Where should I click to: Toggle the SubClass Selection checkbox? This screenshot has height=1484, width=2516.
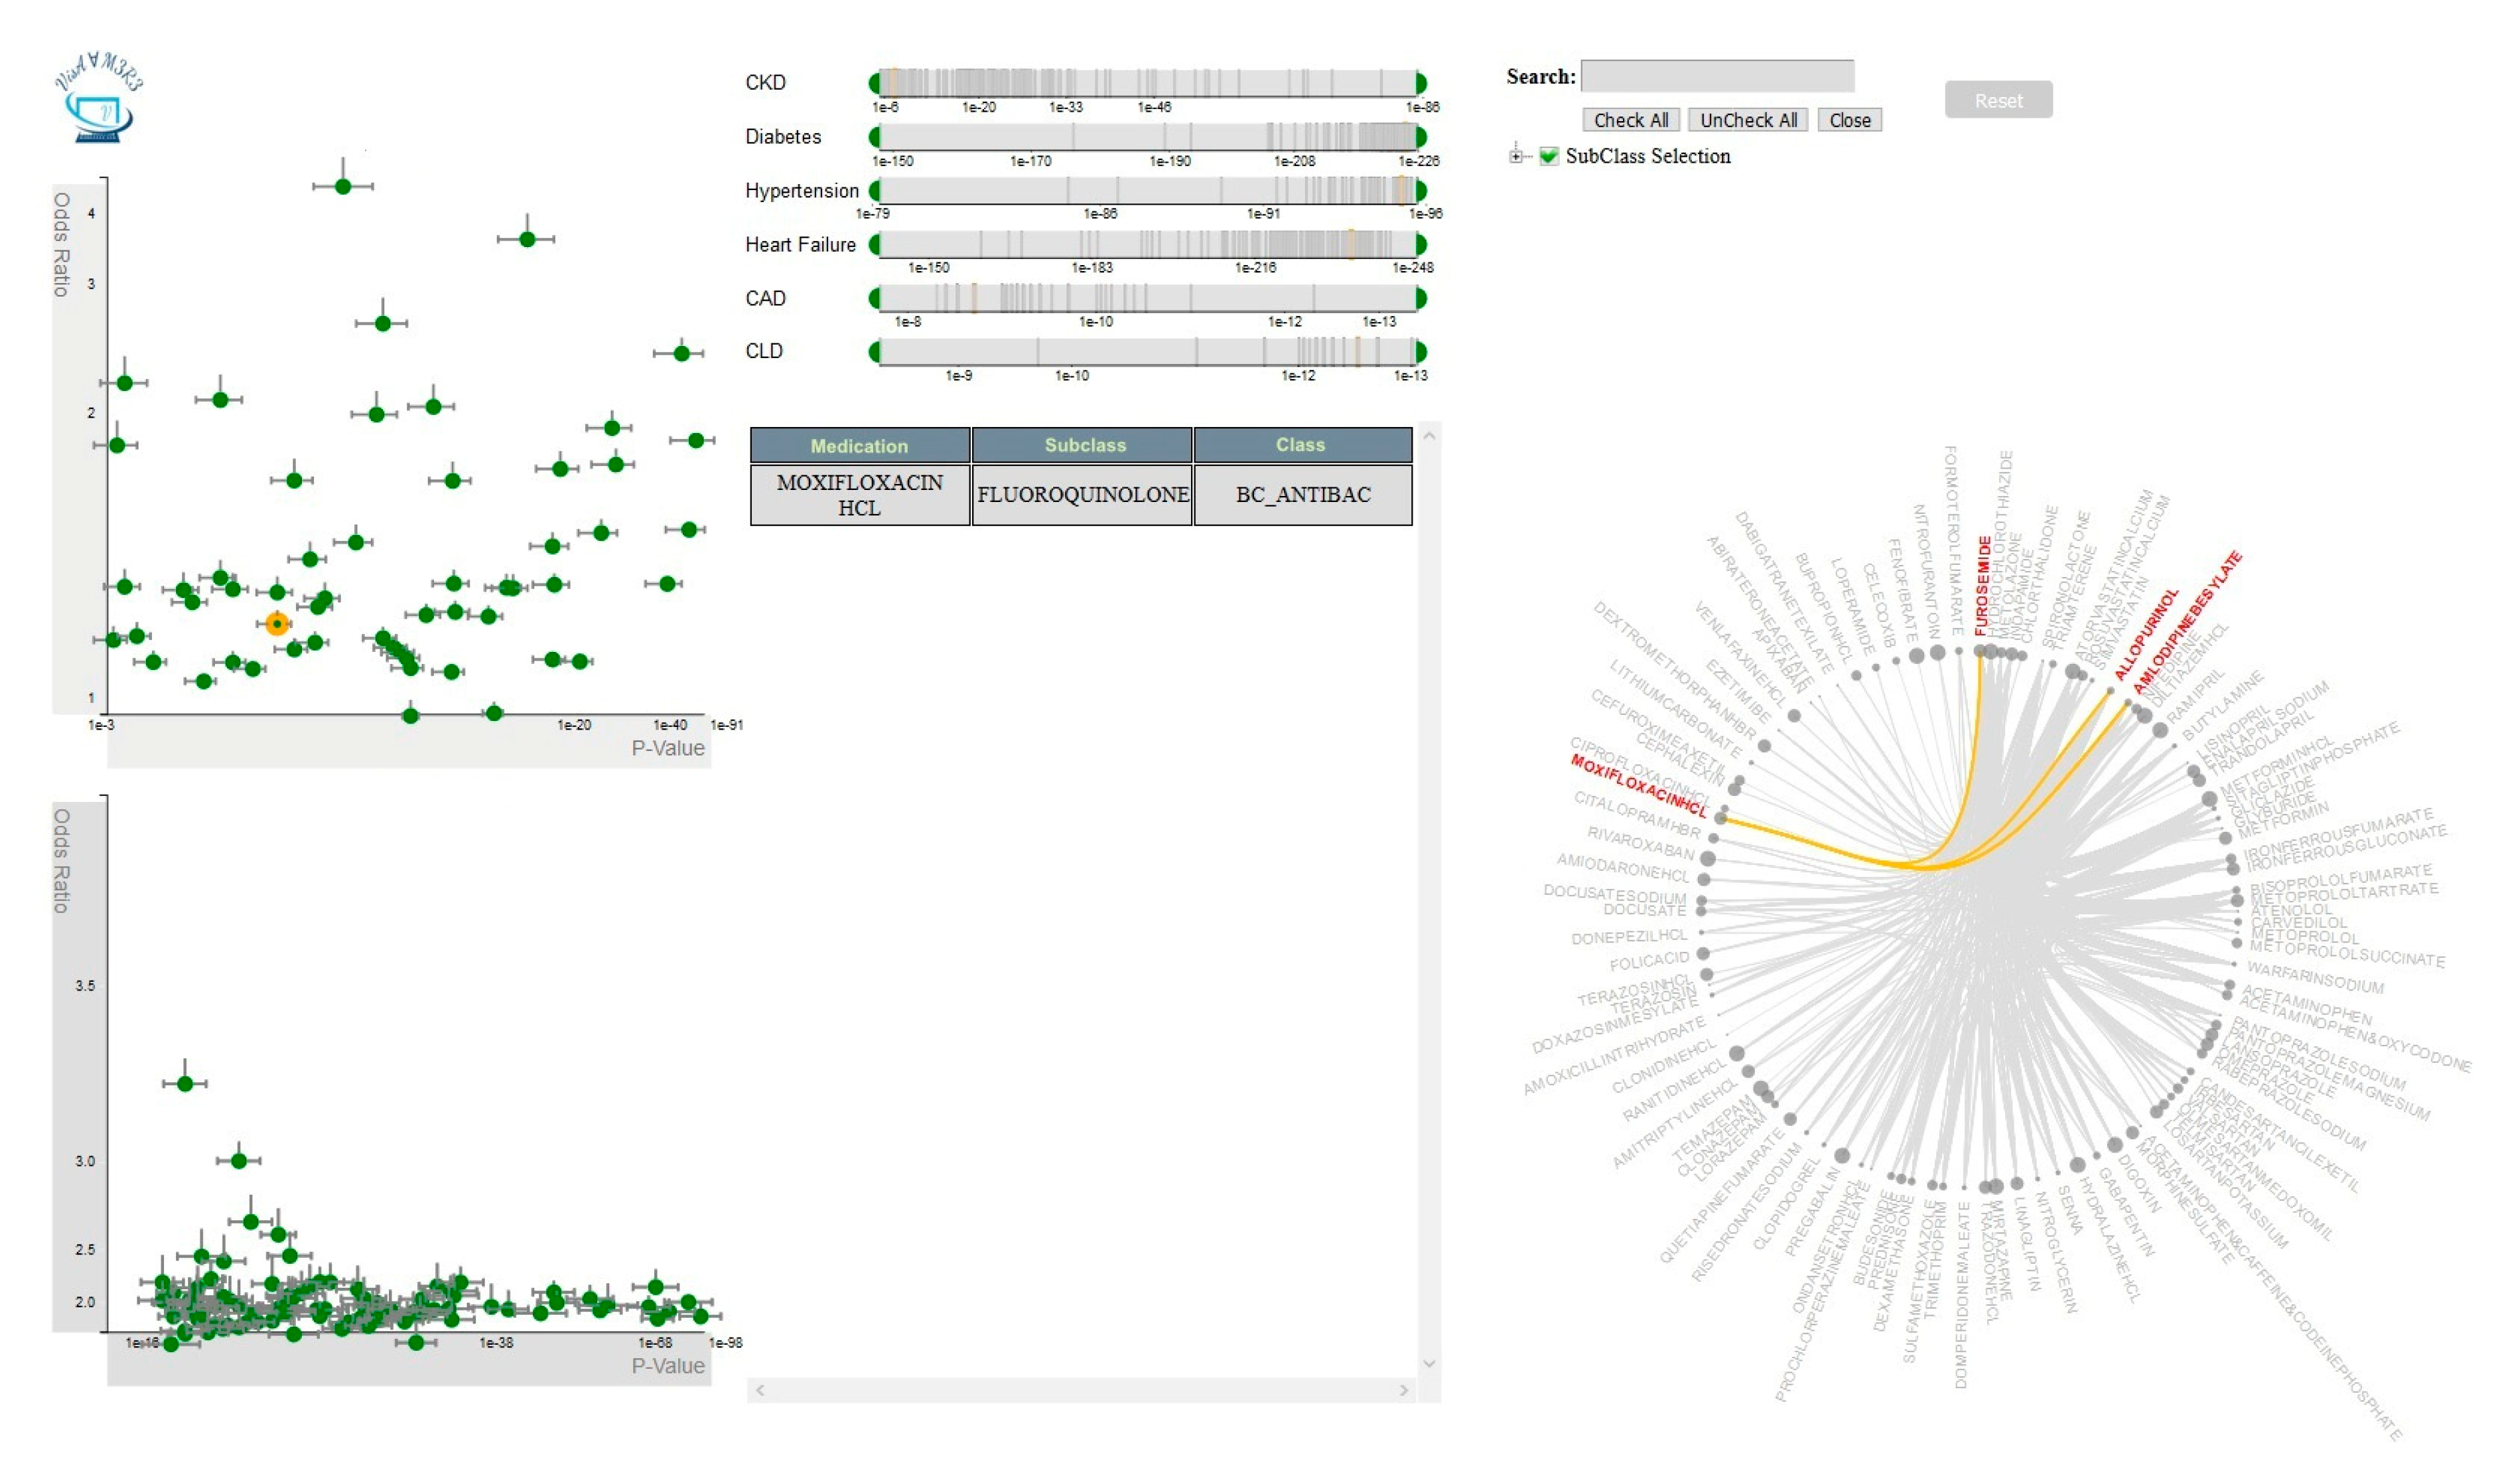(1549, 156)
